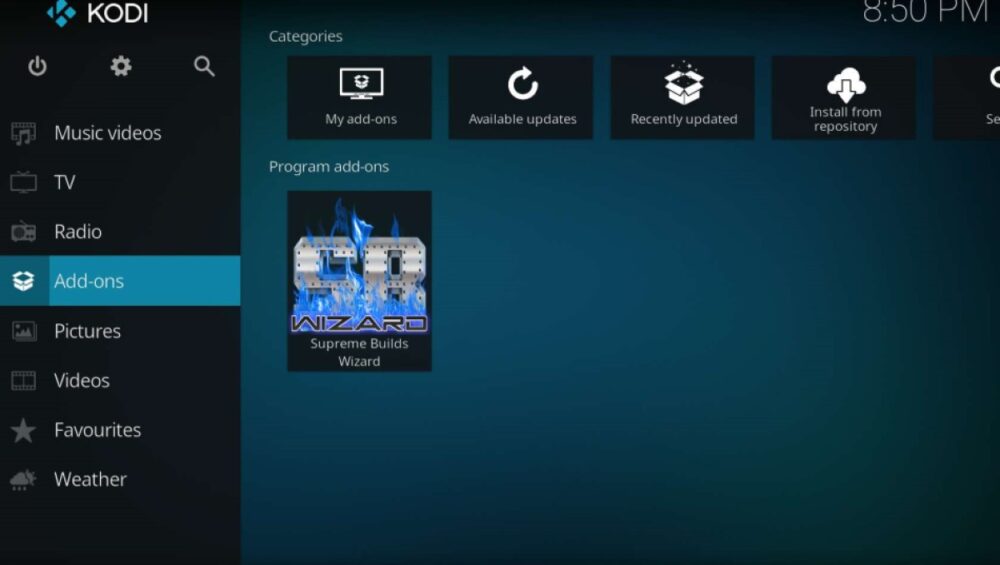Click the Radio icon
This screenshot has height=565, width=1000.
24,231
